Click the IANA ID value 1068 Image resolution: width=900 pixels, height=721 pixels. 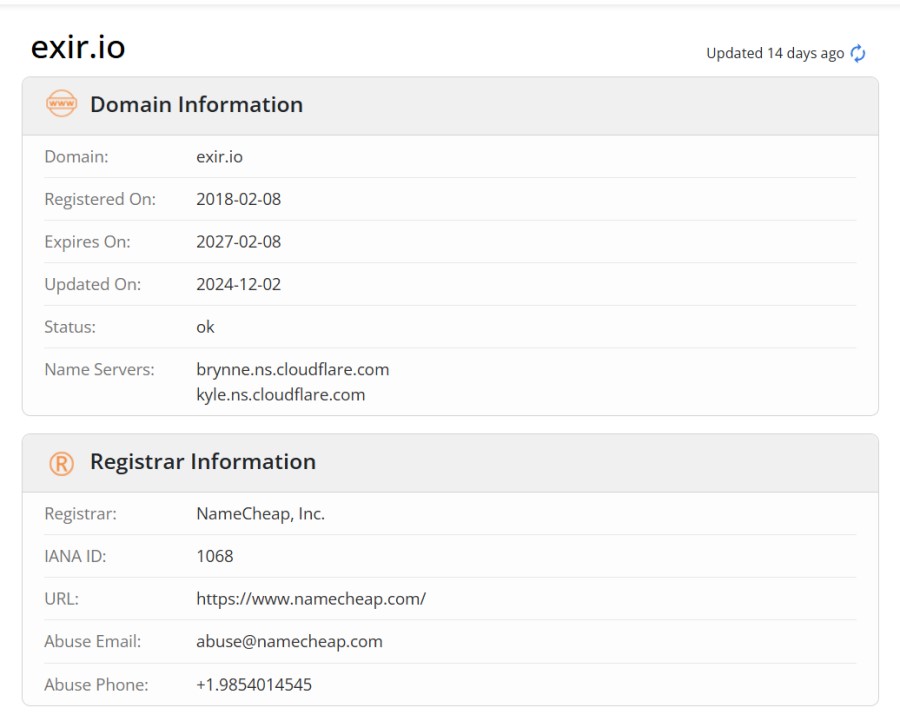click(x=214, y=557)
